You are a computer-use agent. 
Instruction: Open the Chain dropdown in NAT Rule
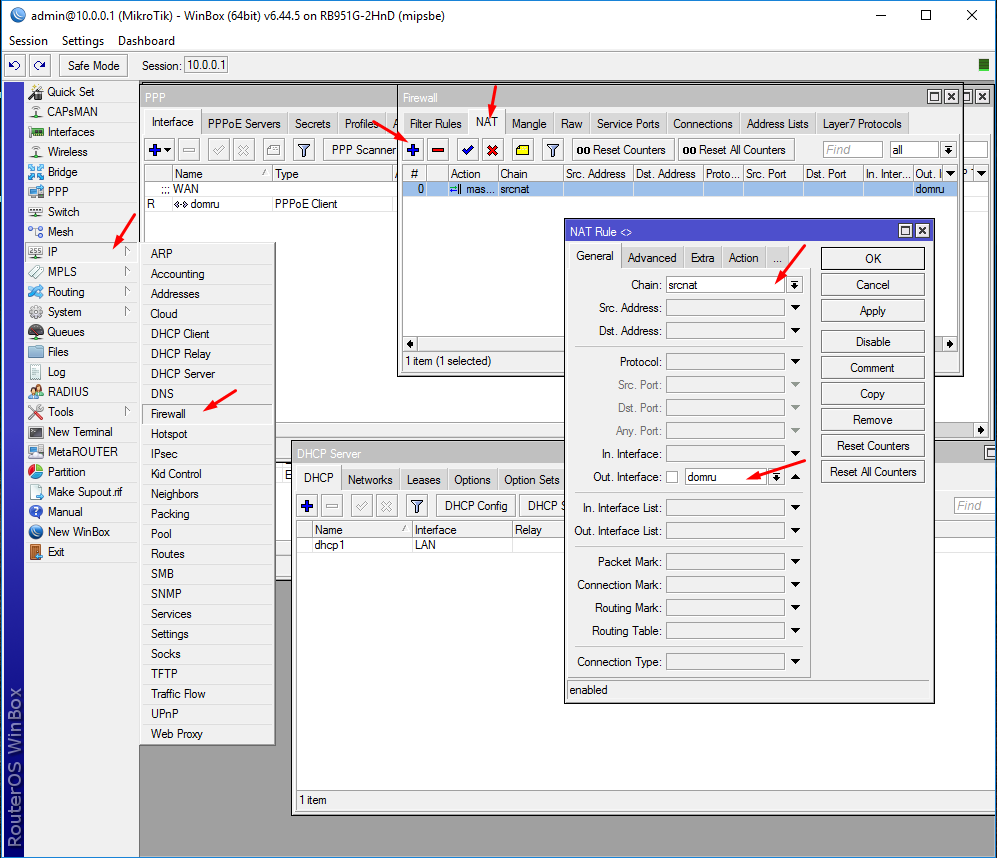795,285
